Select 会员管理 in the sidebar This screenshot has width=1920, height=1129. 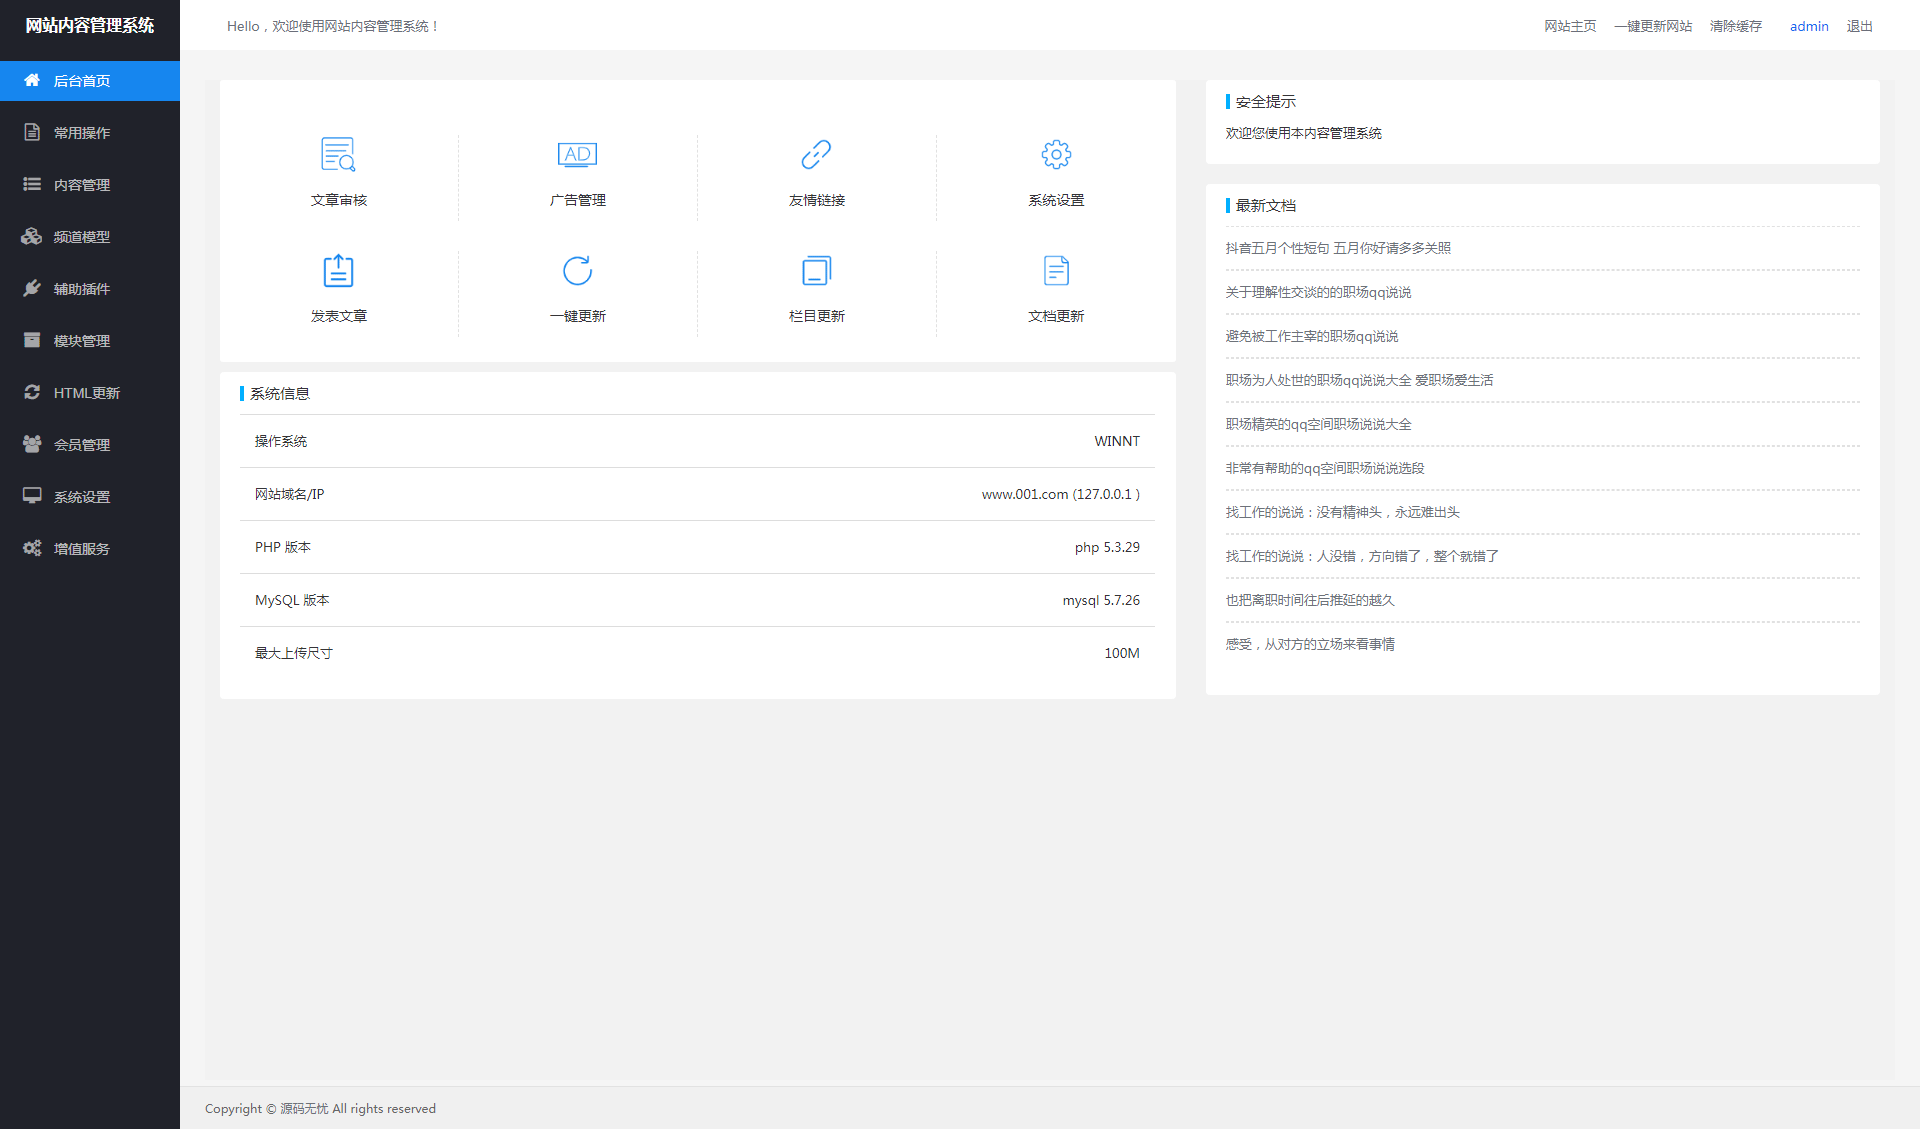82,445
